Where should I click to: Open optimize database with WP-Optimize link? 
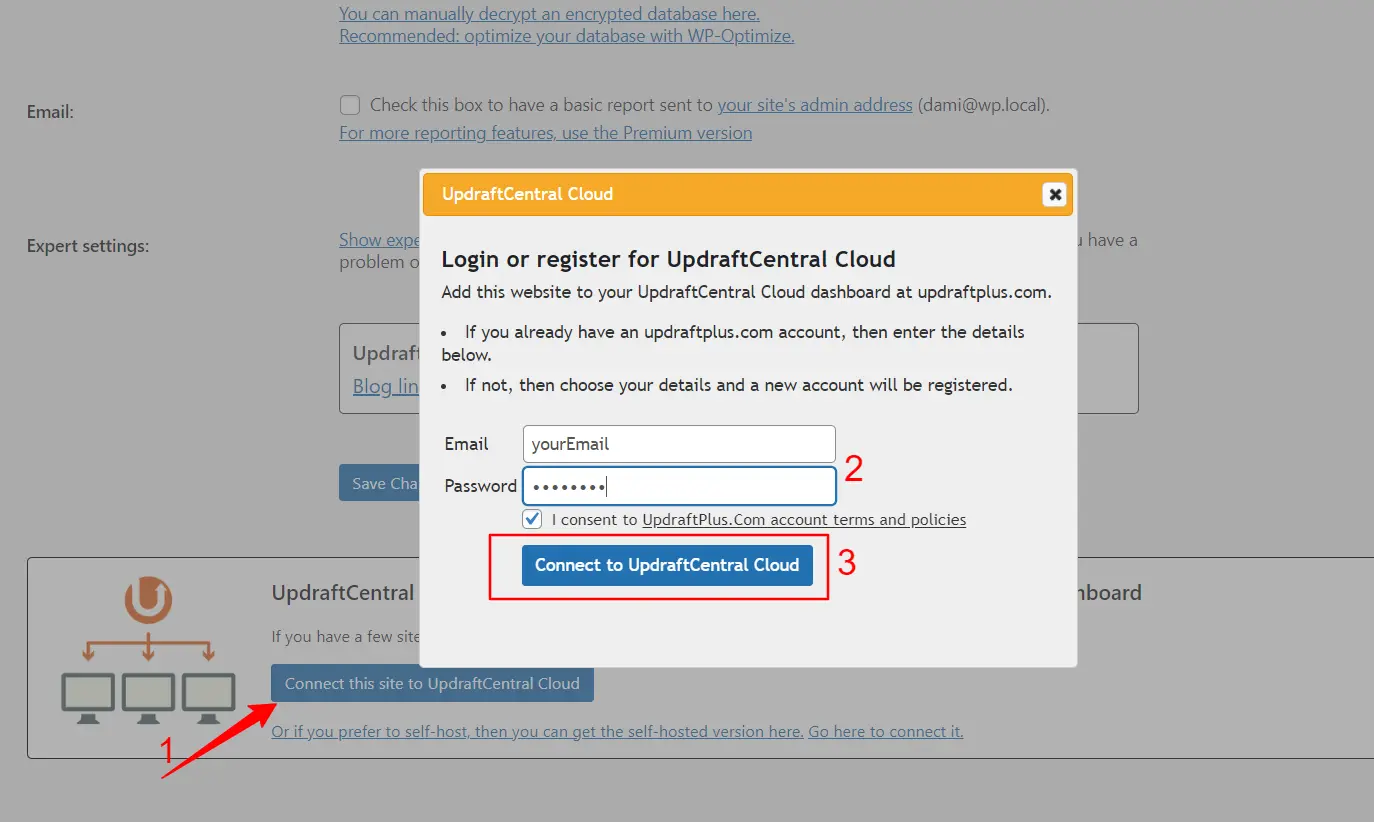tap(566, 36)
